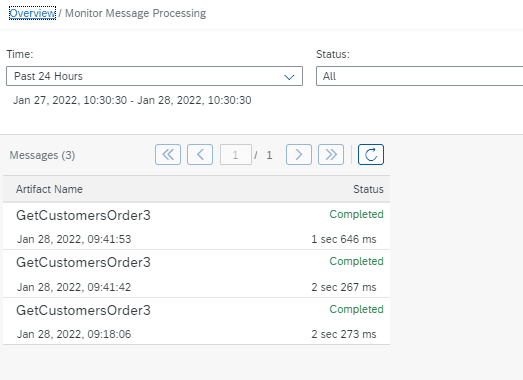Click Completed status of 2 sec 273 ms message
This screenshot has width=523, height=380.
(356, 309)
